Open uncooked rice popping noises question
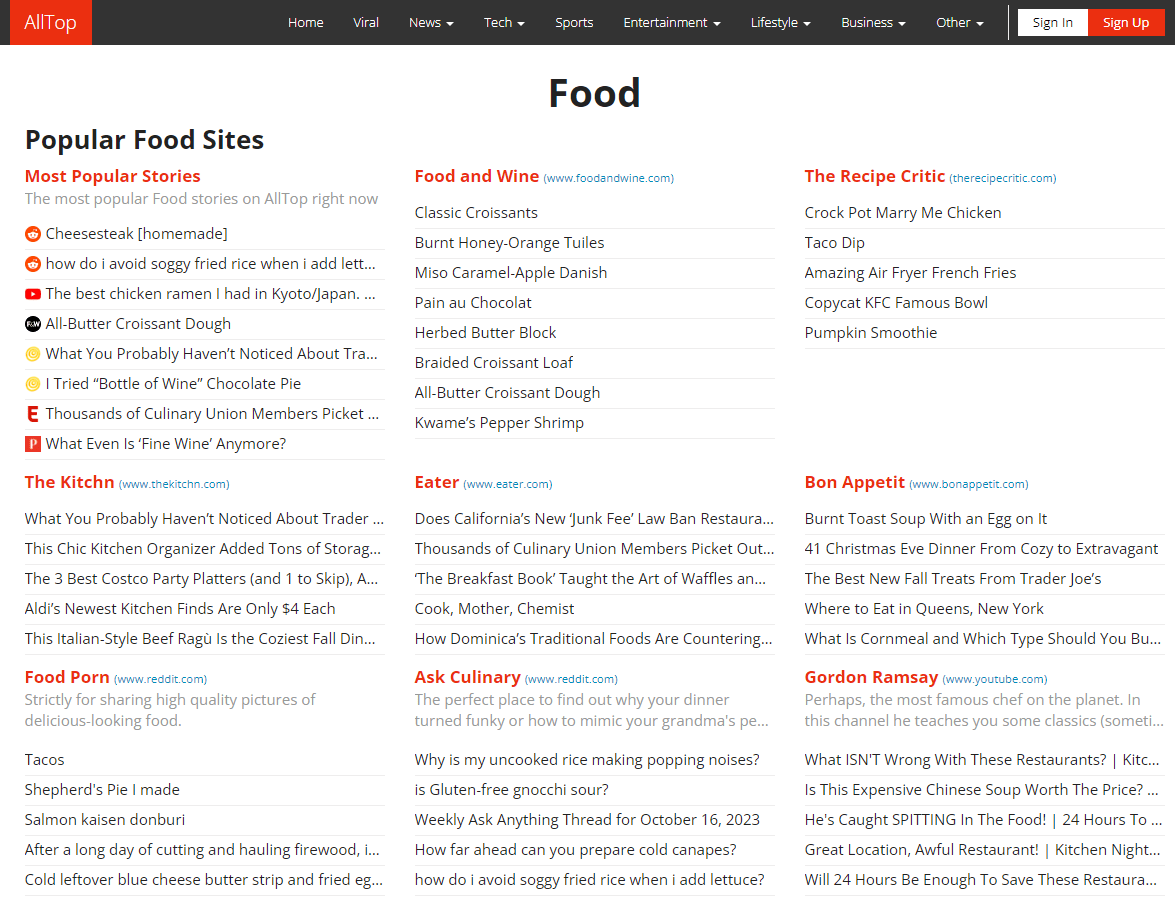Screen dimensions: 1175x909 [587, 760]
